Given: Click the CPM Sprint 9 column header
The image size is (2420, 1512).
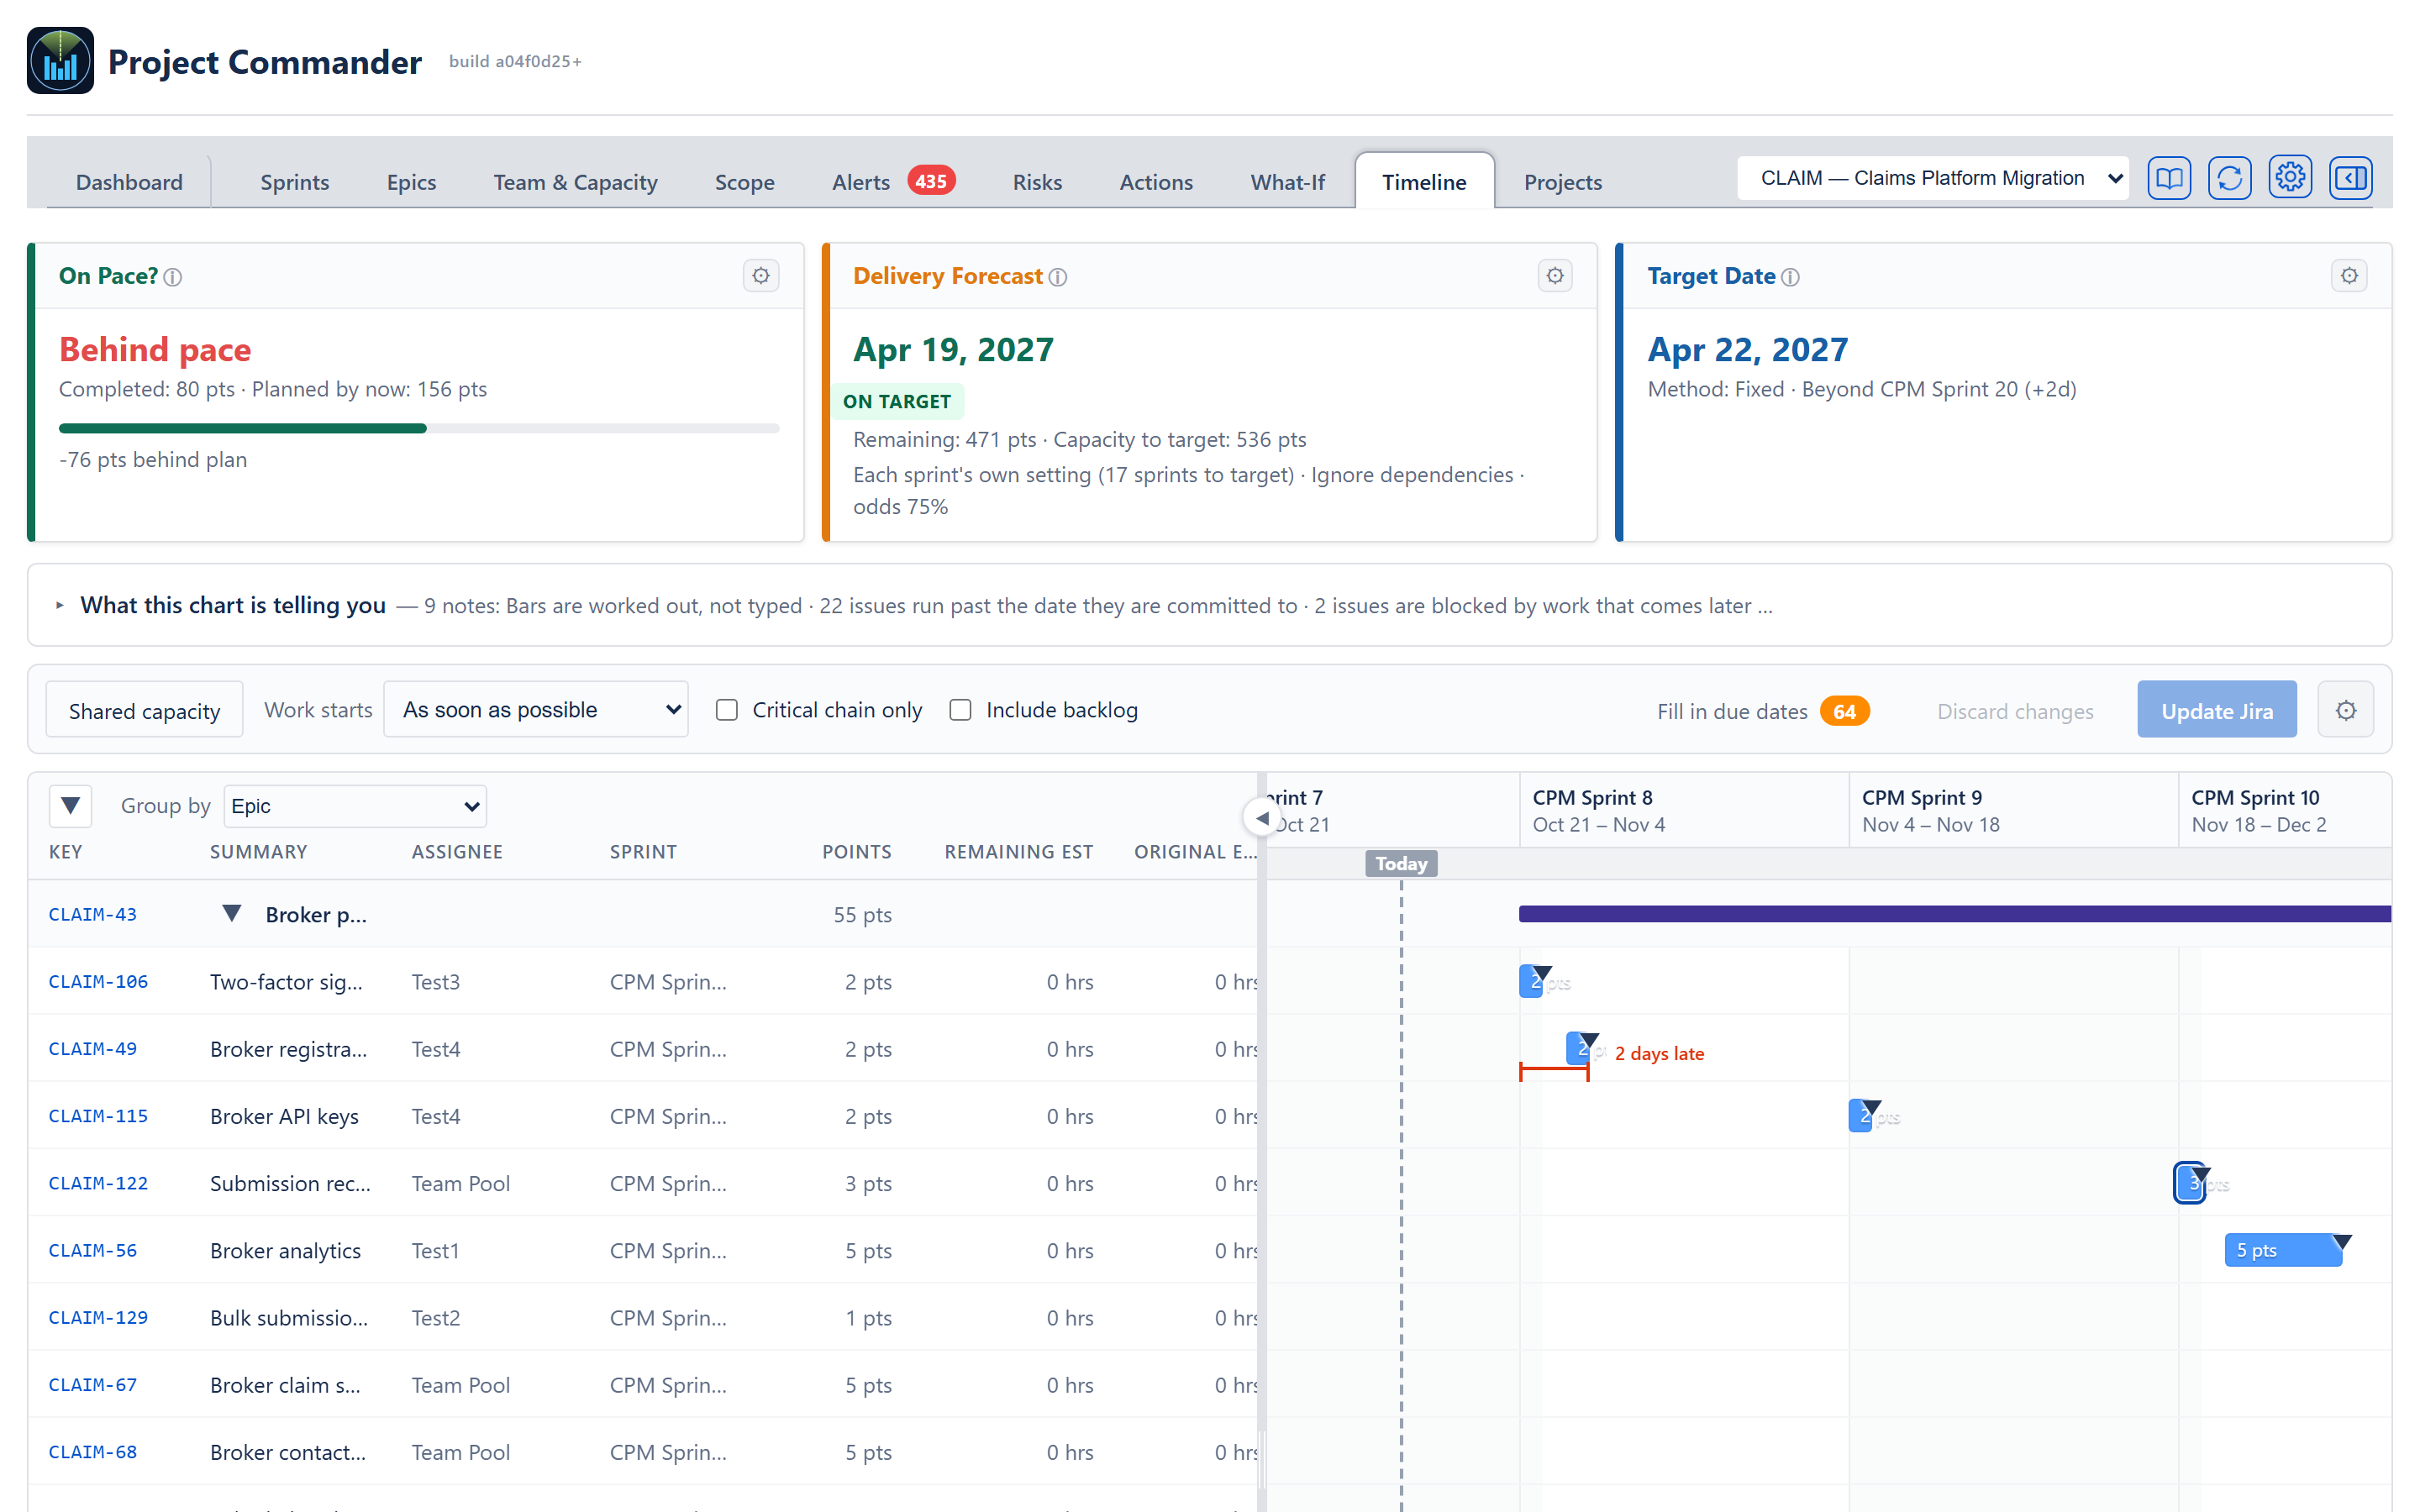Looking at the screenshot, I should pyautogui.click(x=2014, y=811).
